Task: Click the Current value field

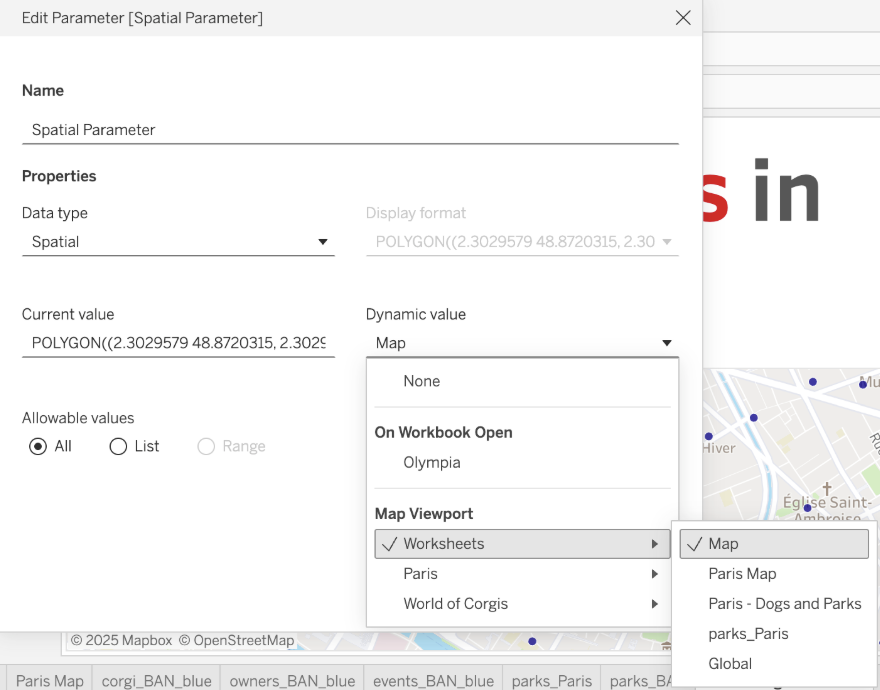Action: 178,343
